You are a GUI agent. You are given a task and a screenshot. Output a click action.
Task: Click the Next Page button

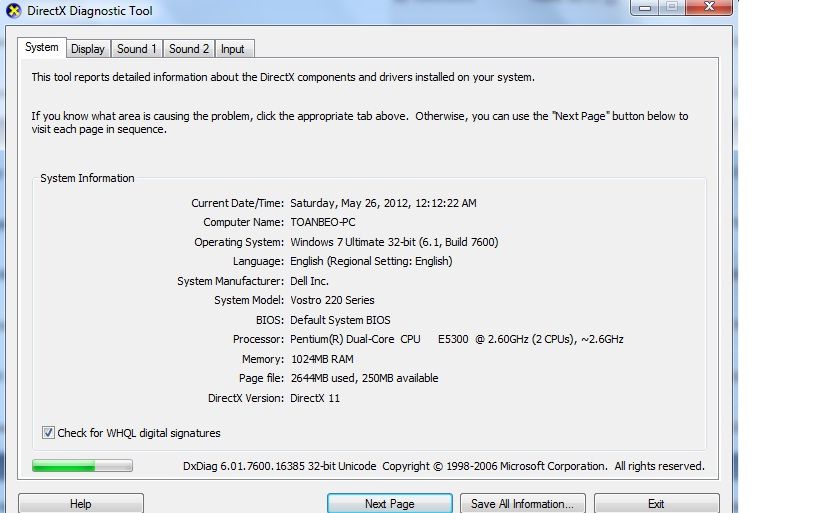(390, 503)
